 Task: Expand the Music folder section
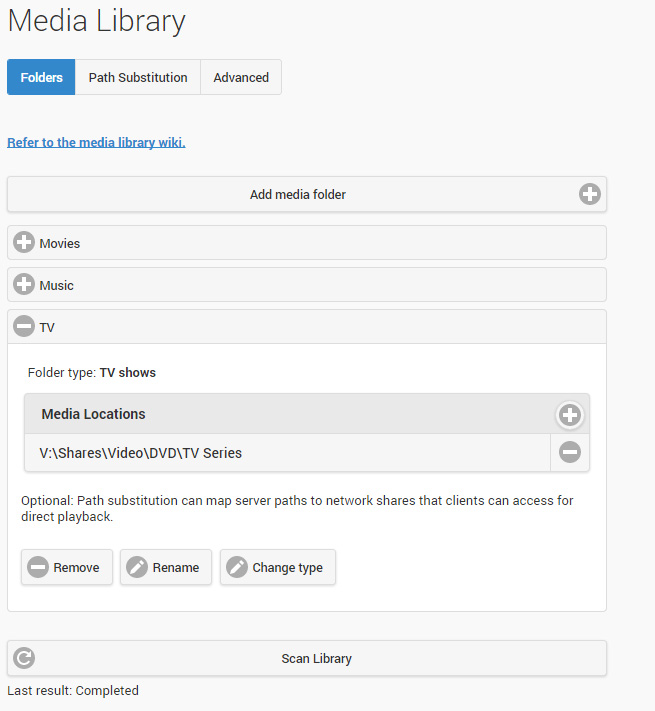(24, 285)
